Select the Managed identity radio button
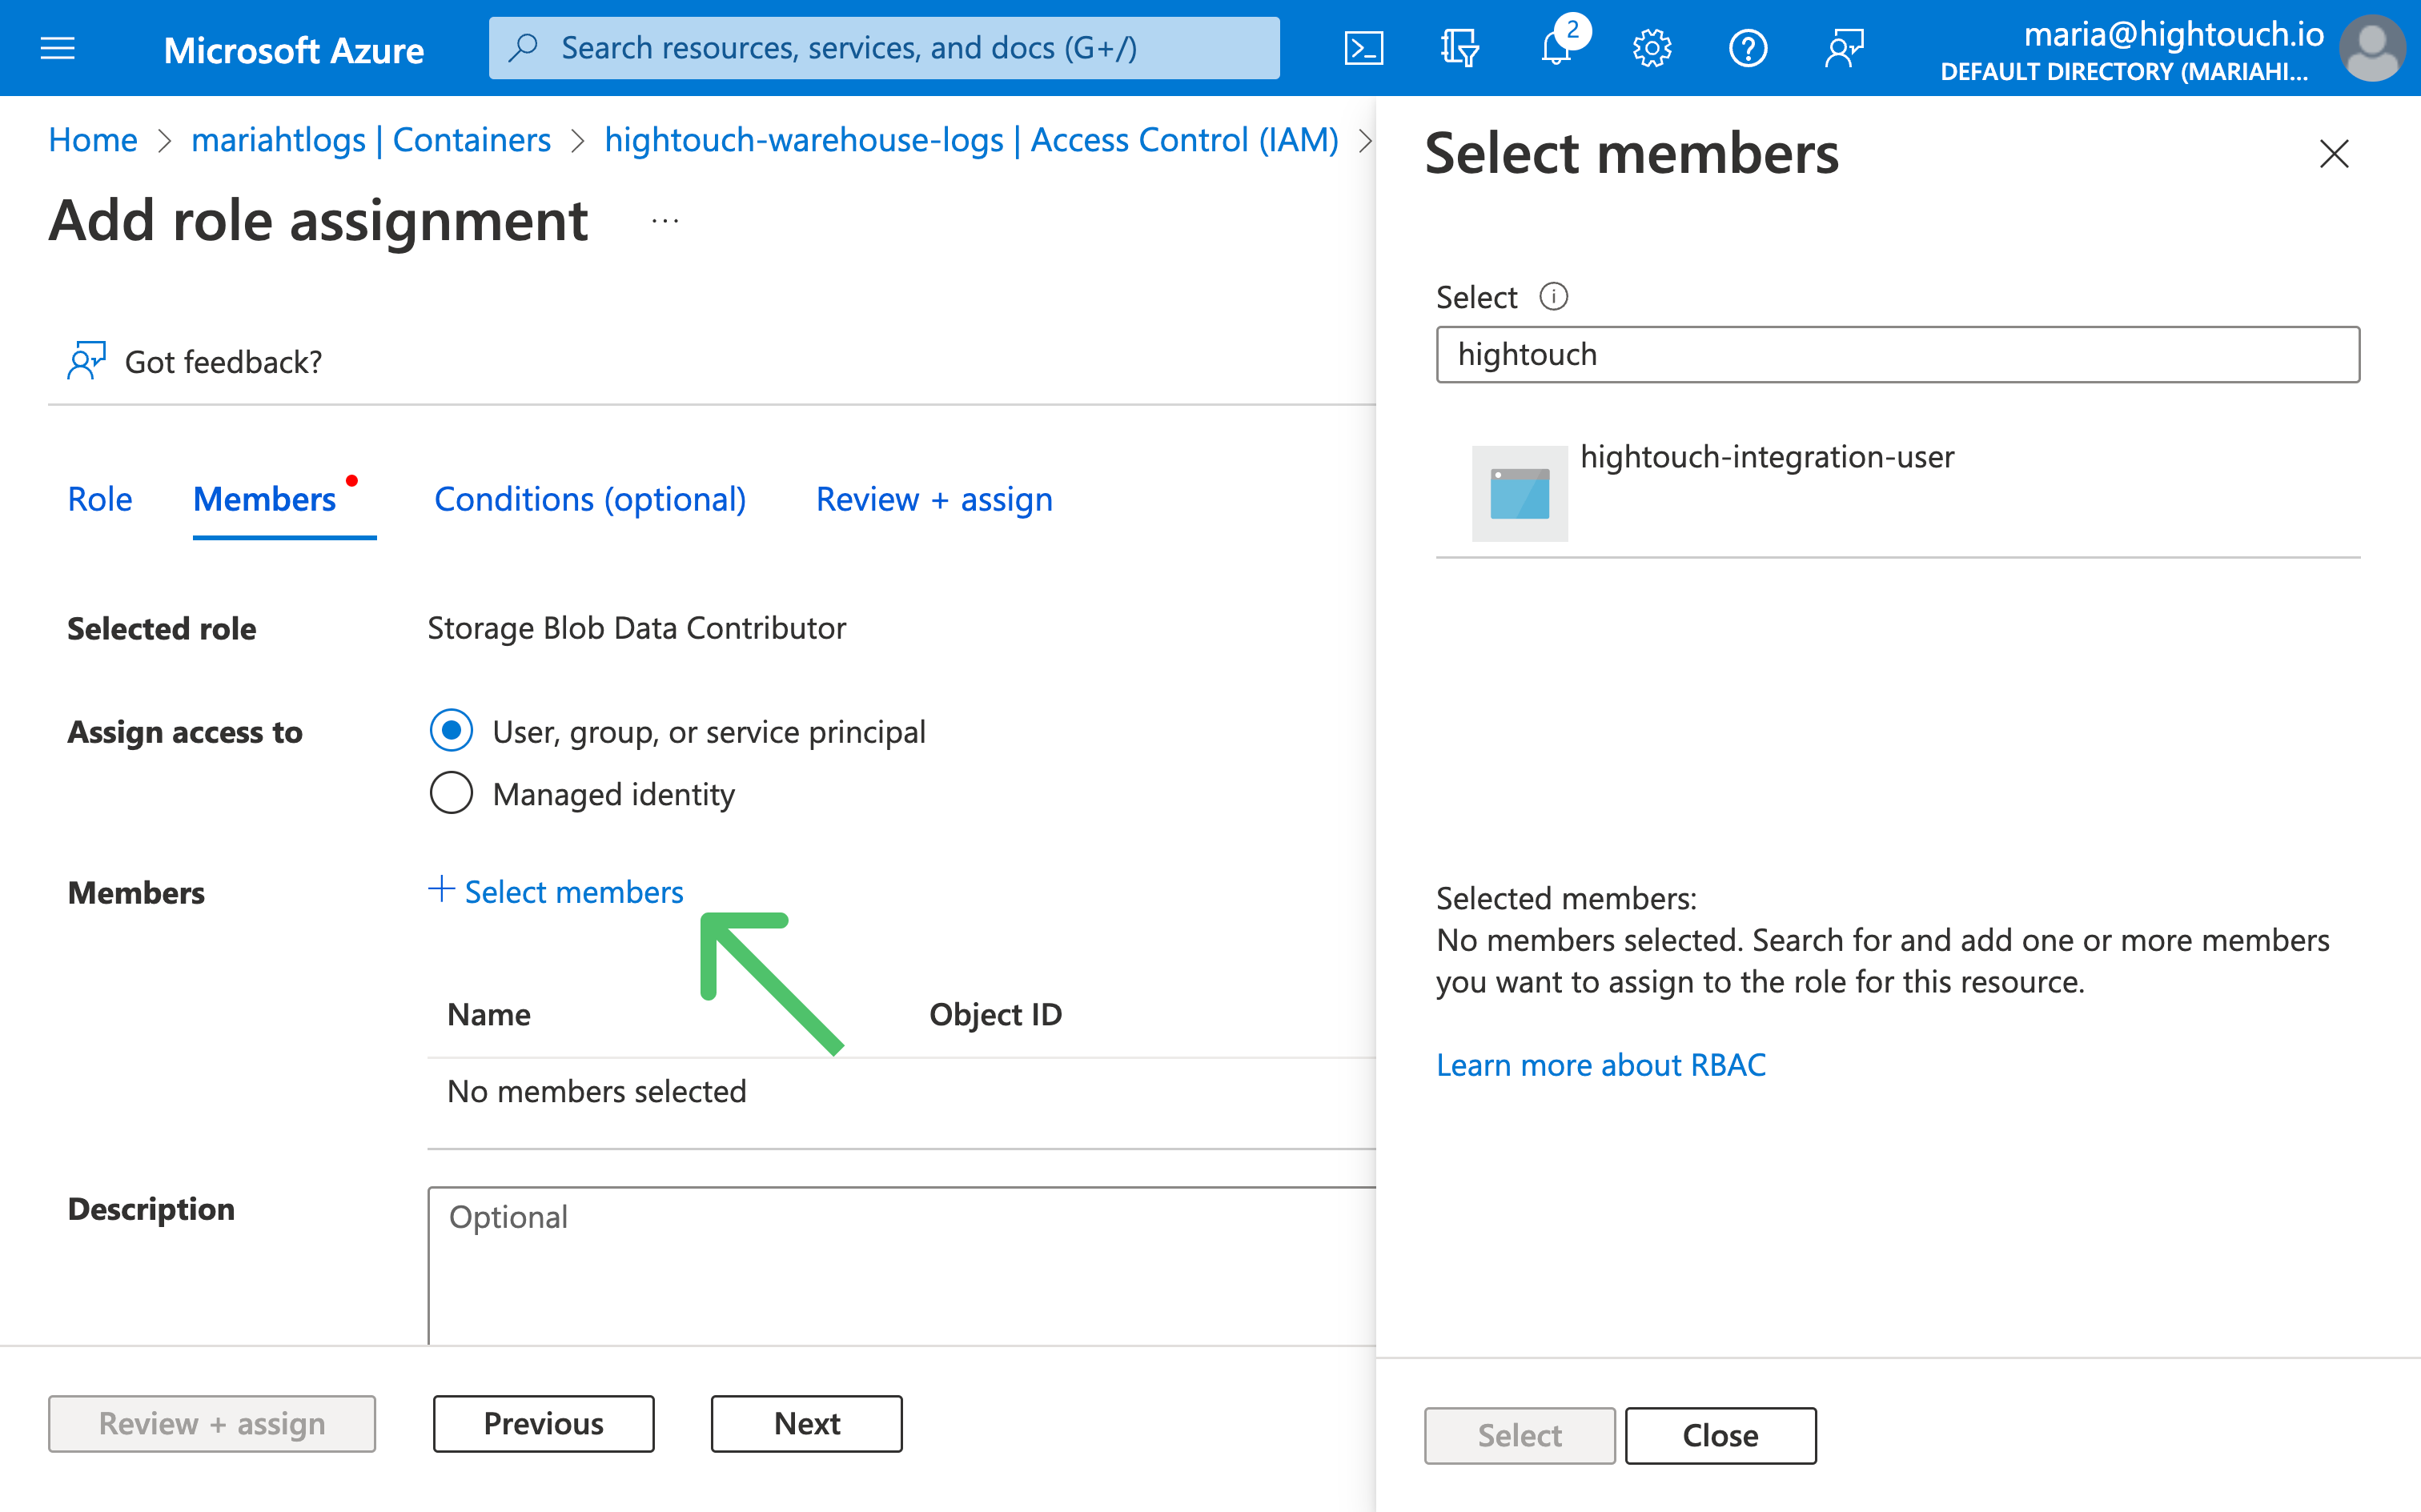Screen dimensions: 2421x1512 [x=453, y=792]
